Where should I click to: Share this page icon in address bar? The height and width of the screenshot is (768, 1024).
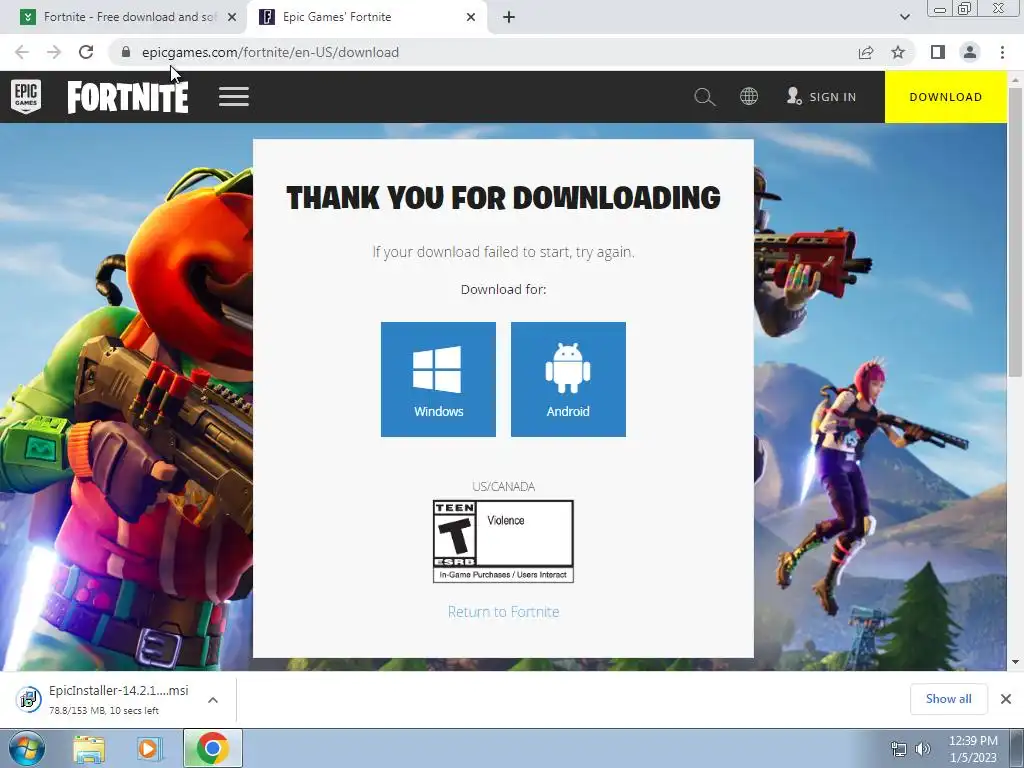[x=866, y=52]
